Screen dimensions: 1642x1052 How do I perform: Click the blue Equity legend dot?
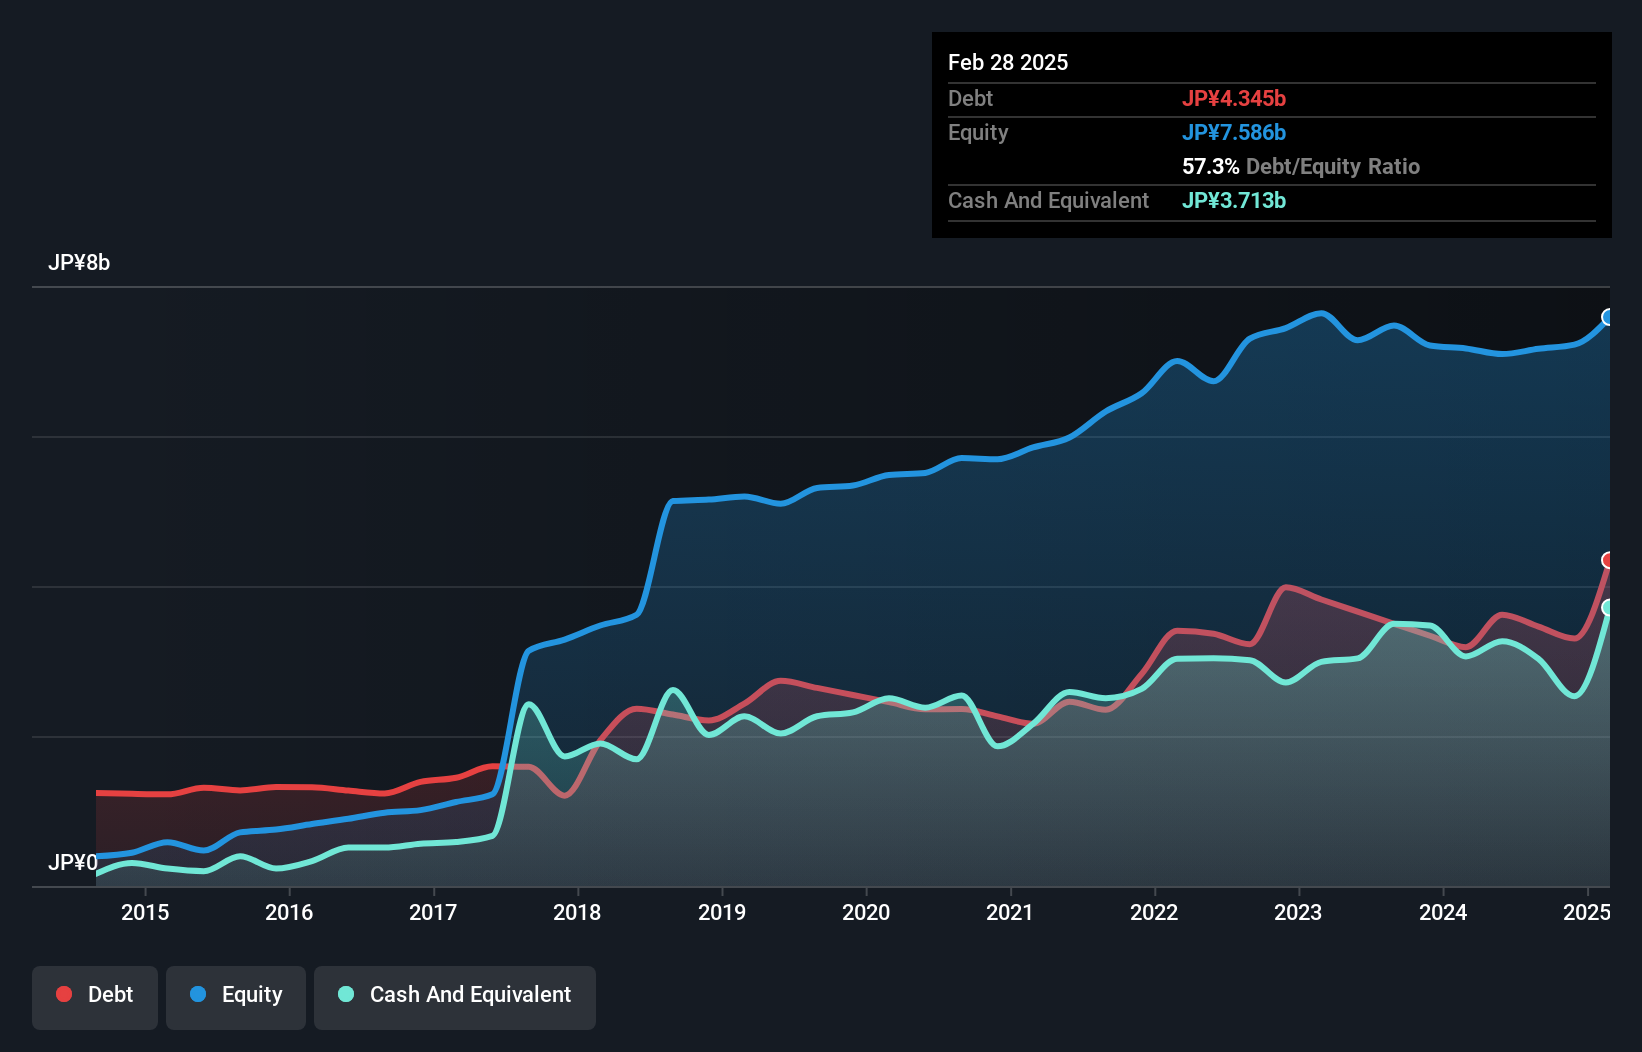point(198,994)
